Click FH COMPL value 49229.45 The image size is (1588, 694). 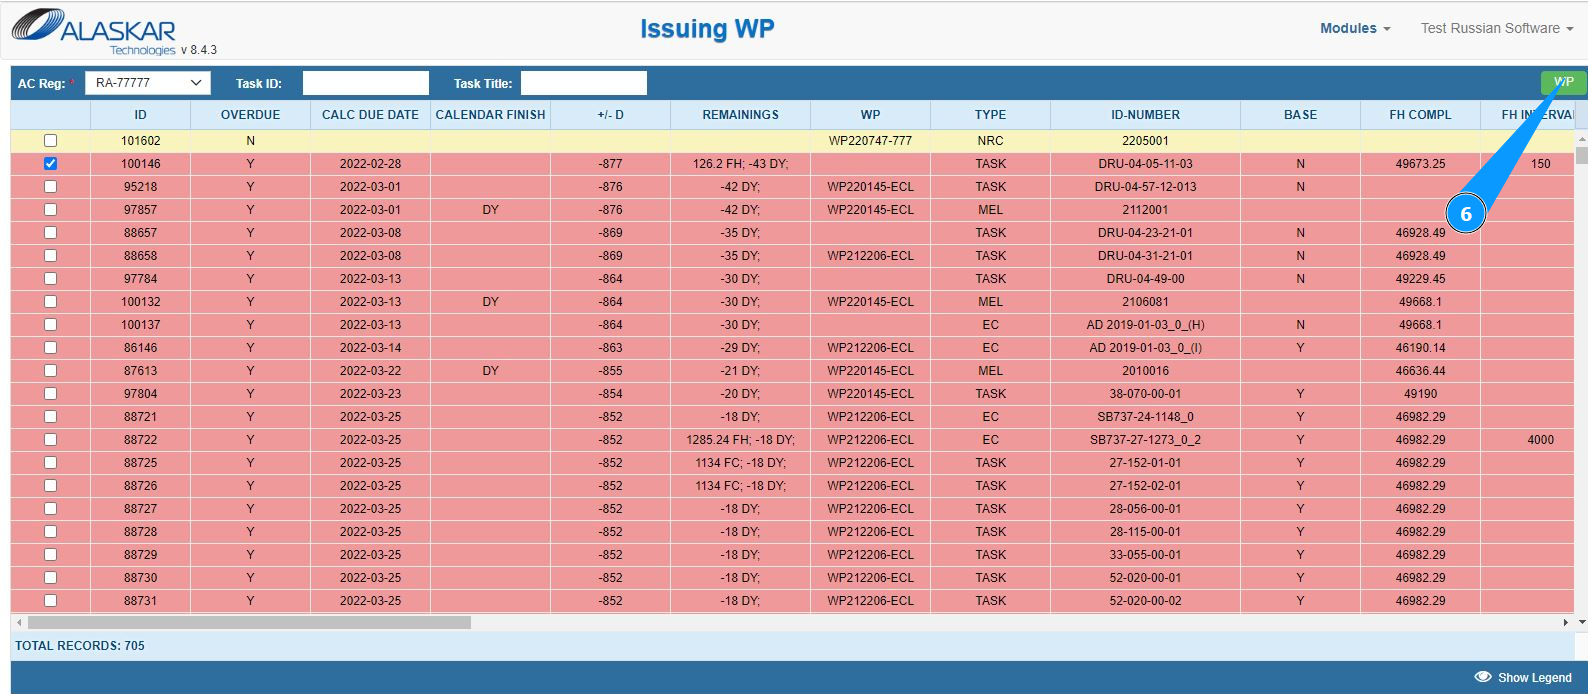click(x=1421, y=279)
